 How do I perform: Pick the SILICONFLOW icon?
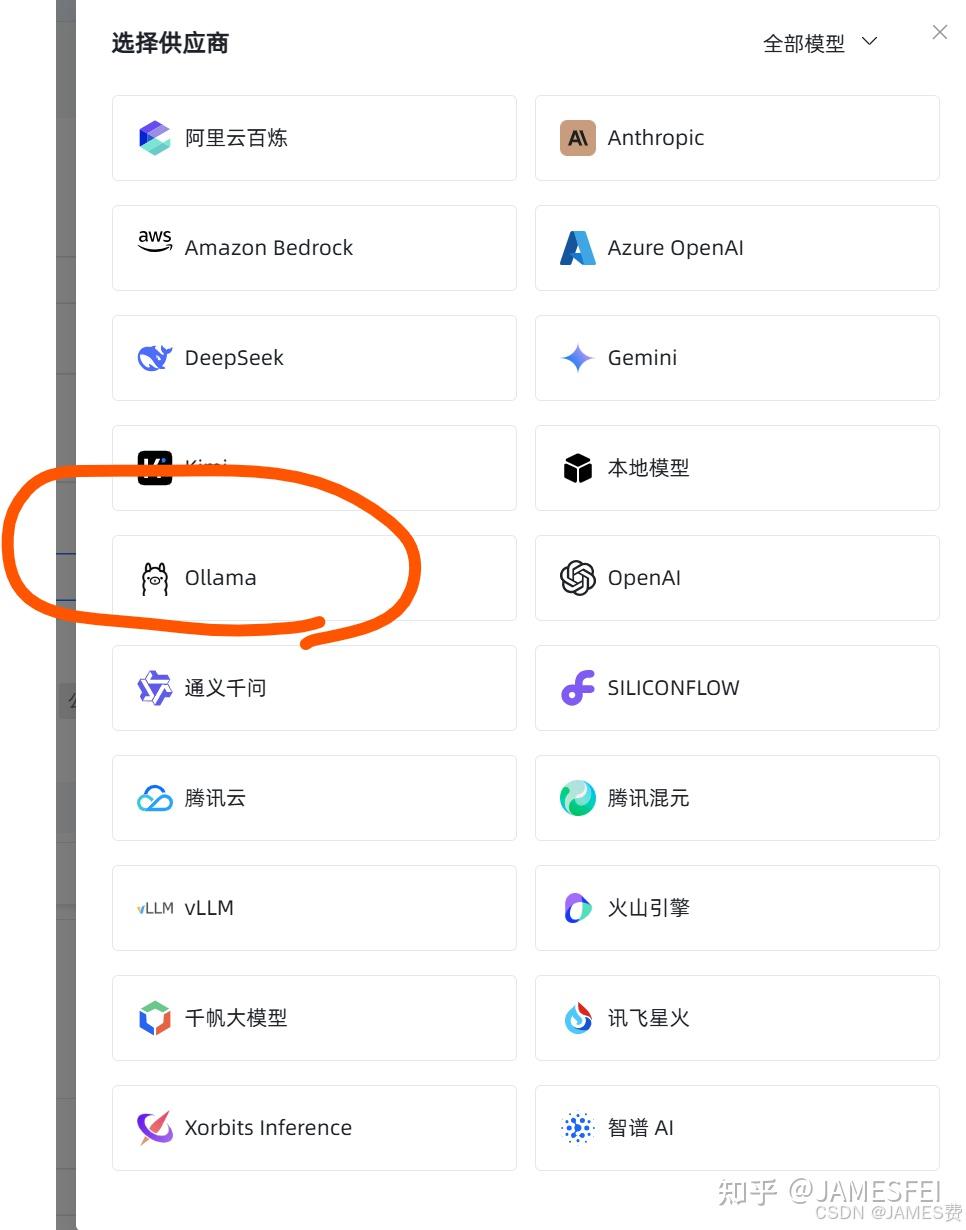pyautogui.click(x=578, y=688)
